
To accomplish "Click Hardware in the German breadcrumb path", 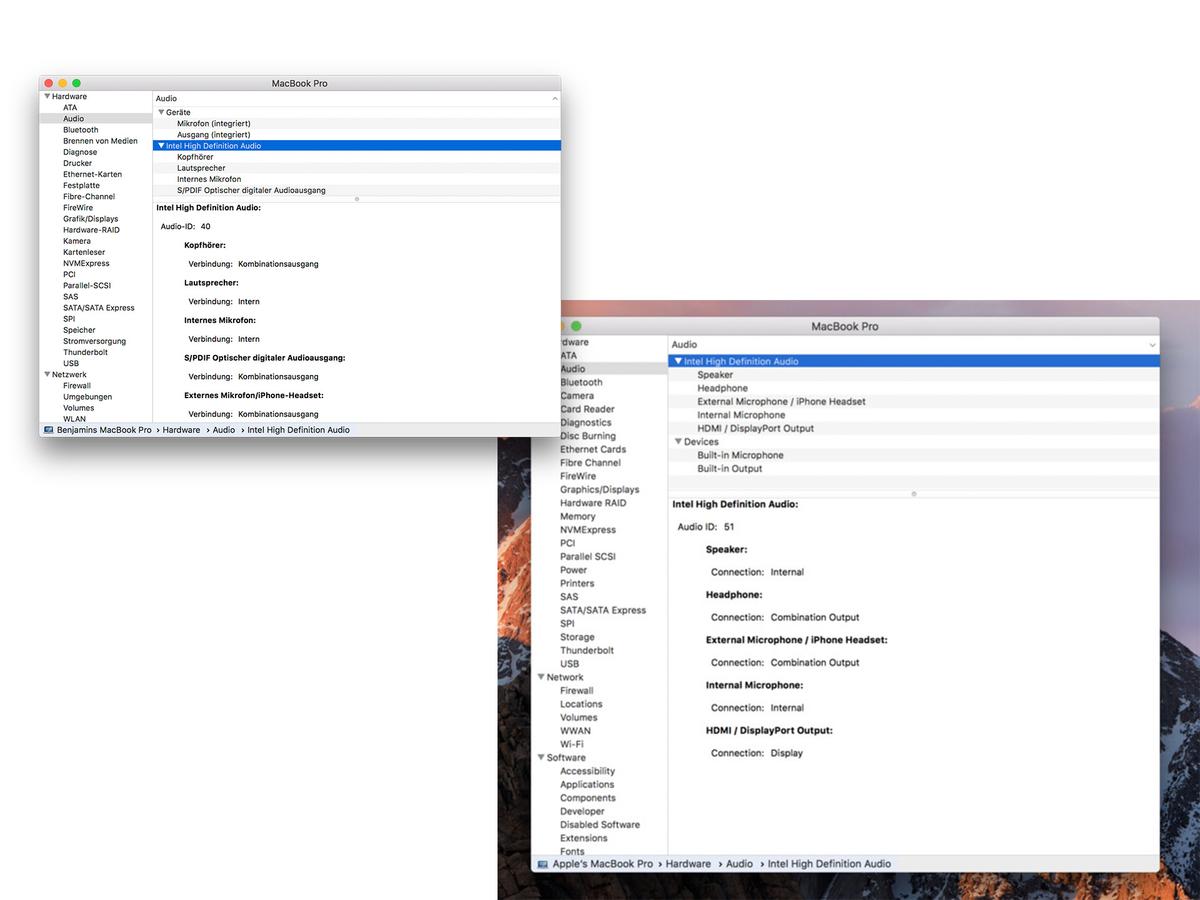I will pyautogui.click(x=181, y=430).
